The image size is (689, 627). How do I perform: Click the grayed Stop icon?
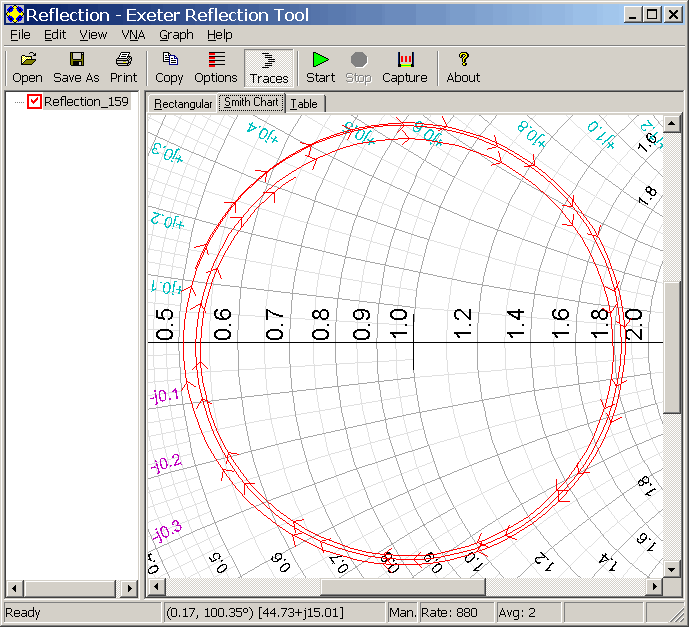click(359, 59)
